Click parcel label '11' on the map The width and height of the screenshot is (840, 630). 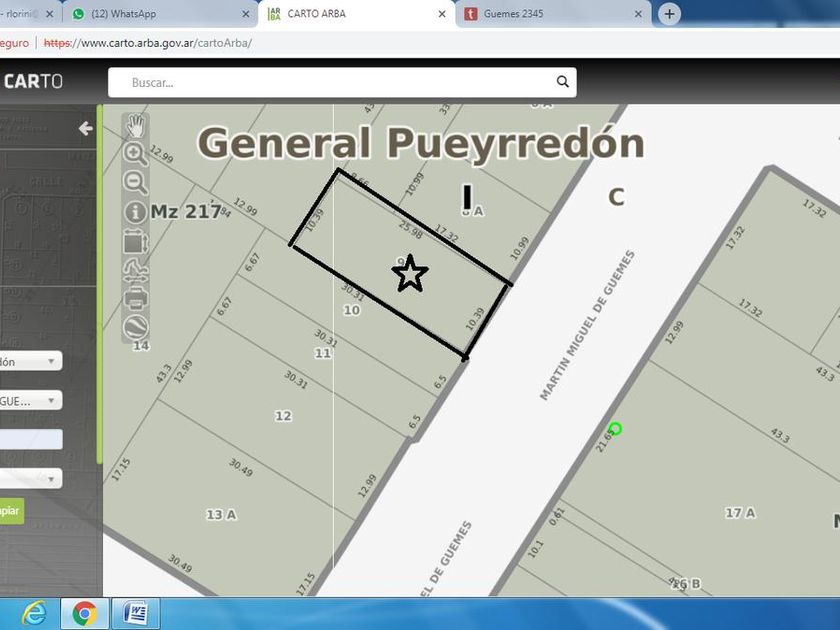coord(322,353)
